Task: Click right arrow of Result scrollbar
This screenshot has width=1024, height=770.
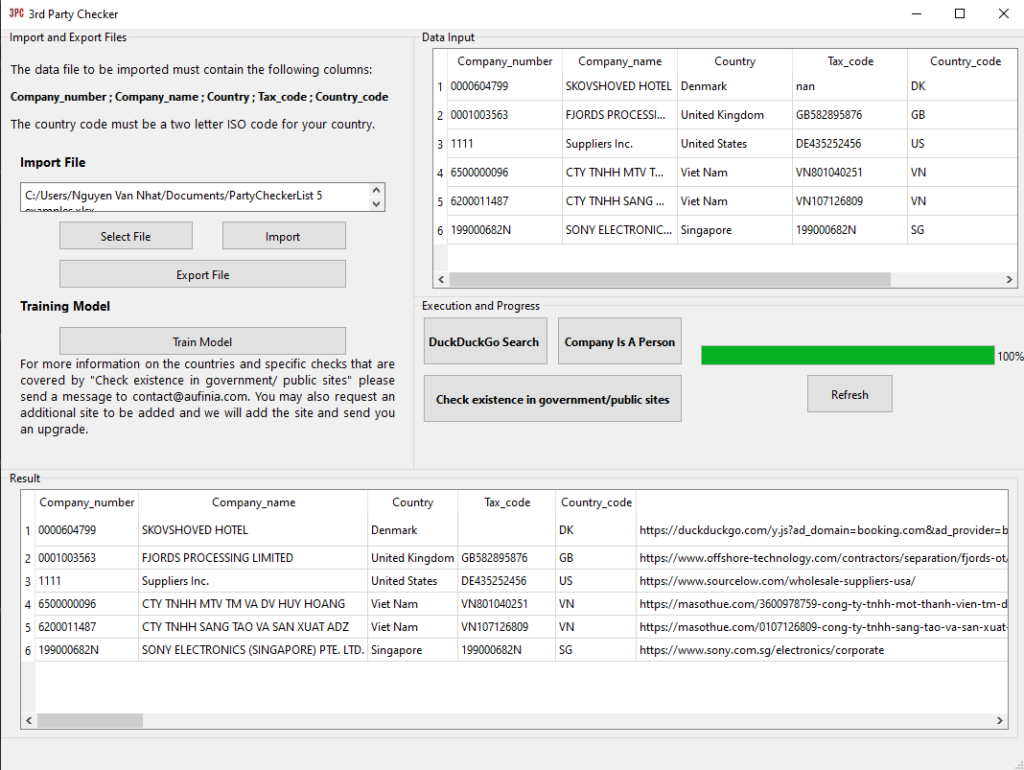Action: coord(1000,720)
